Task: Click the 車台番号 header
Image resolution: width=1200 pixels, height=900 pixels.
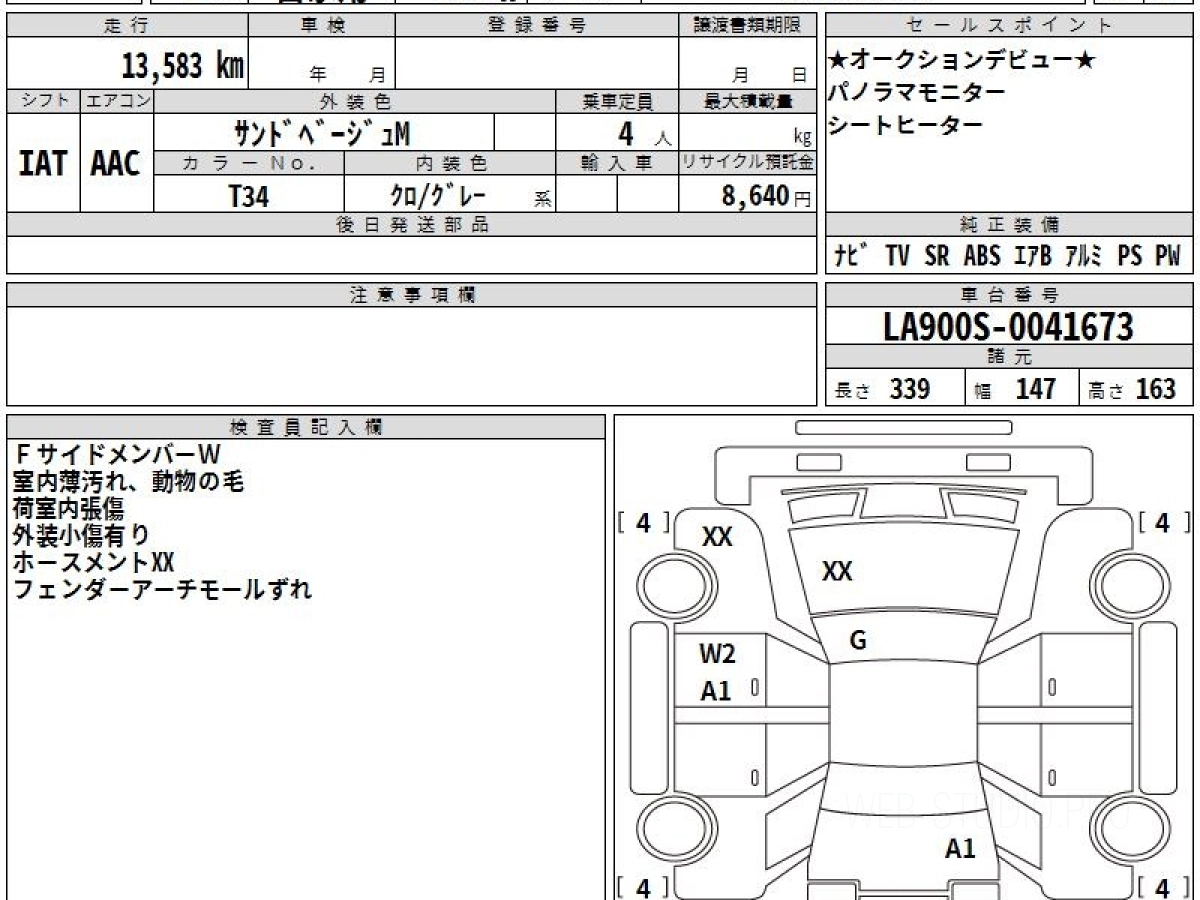Action: 1009,295
